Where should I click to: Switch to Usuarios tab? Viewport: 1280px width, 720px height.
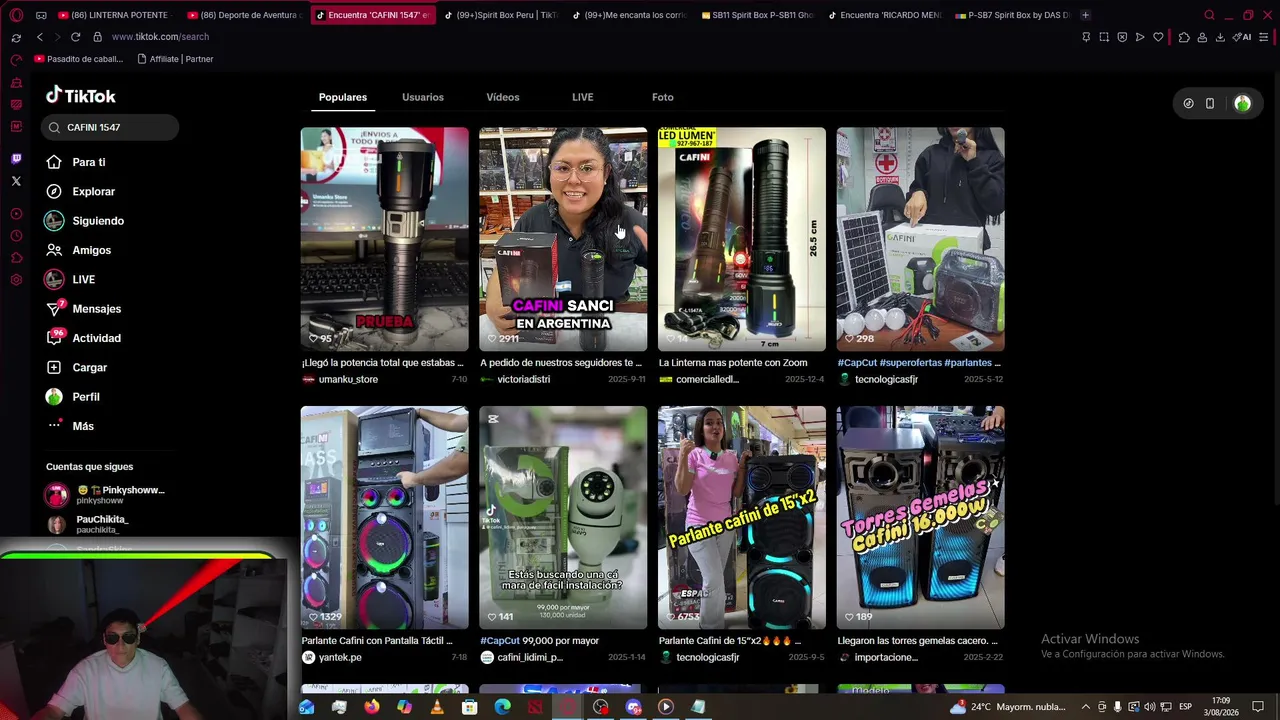tap(423, 97)
